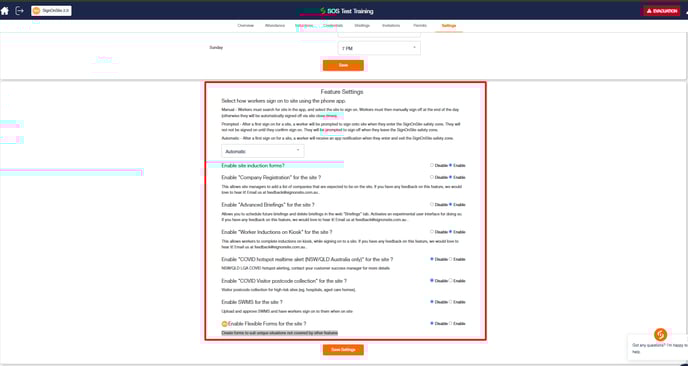This screenshot has height=366, width=688.
Task: Open the Permits tab
Action: (420, 25)
